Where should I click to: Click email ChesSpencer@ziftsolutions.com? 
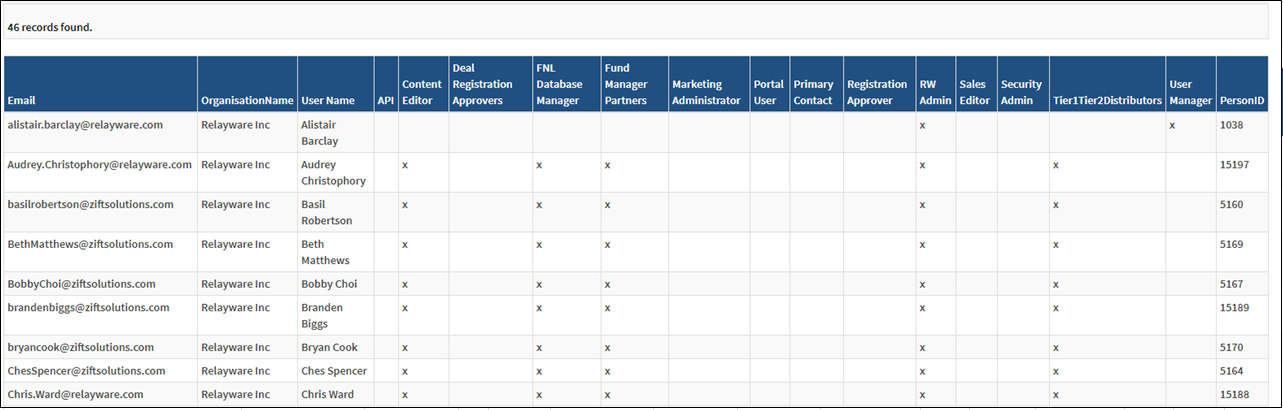click(x=87, y=371)
